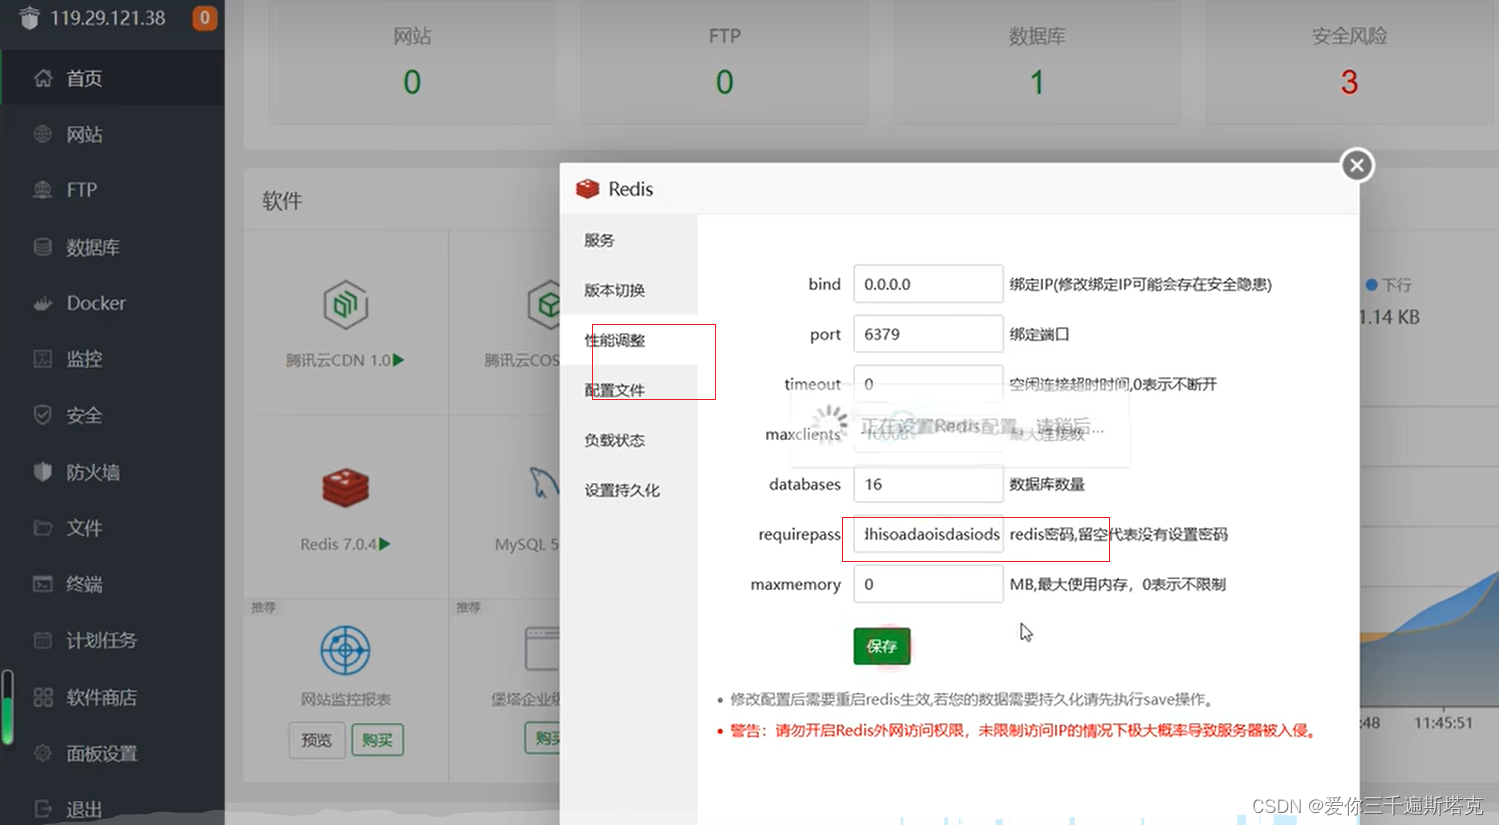Open the 设置持久化 tab
1499x825 pixels.
[x=628, y=490]
